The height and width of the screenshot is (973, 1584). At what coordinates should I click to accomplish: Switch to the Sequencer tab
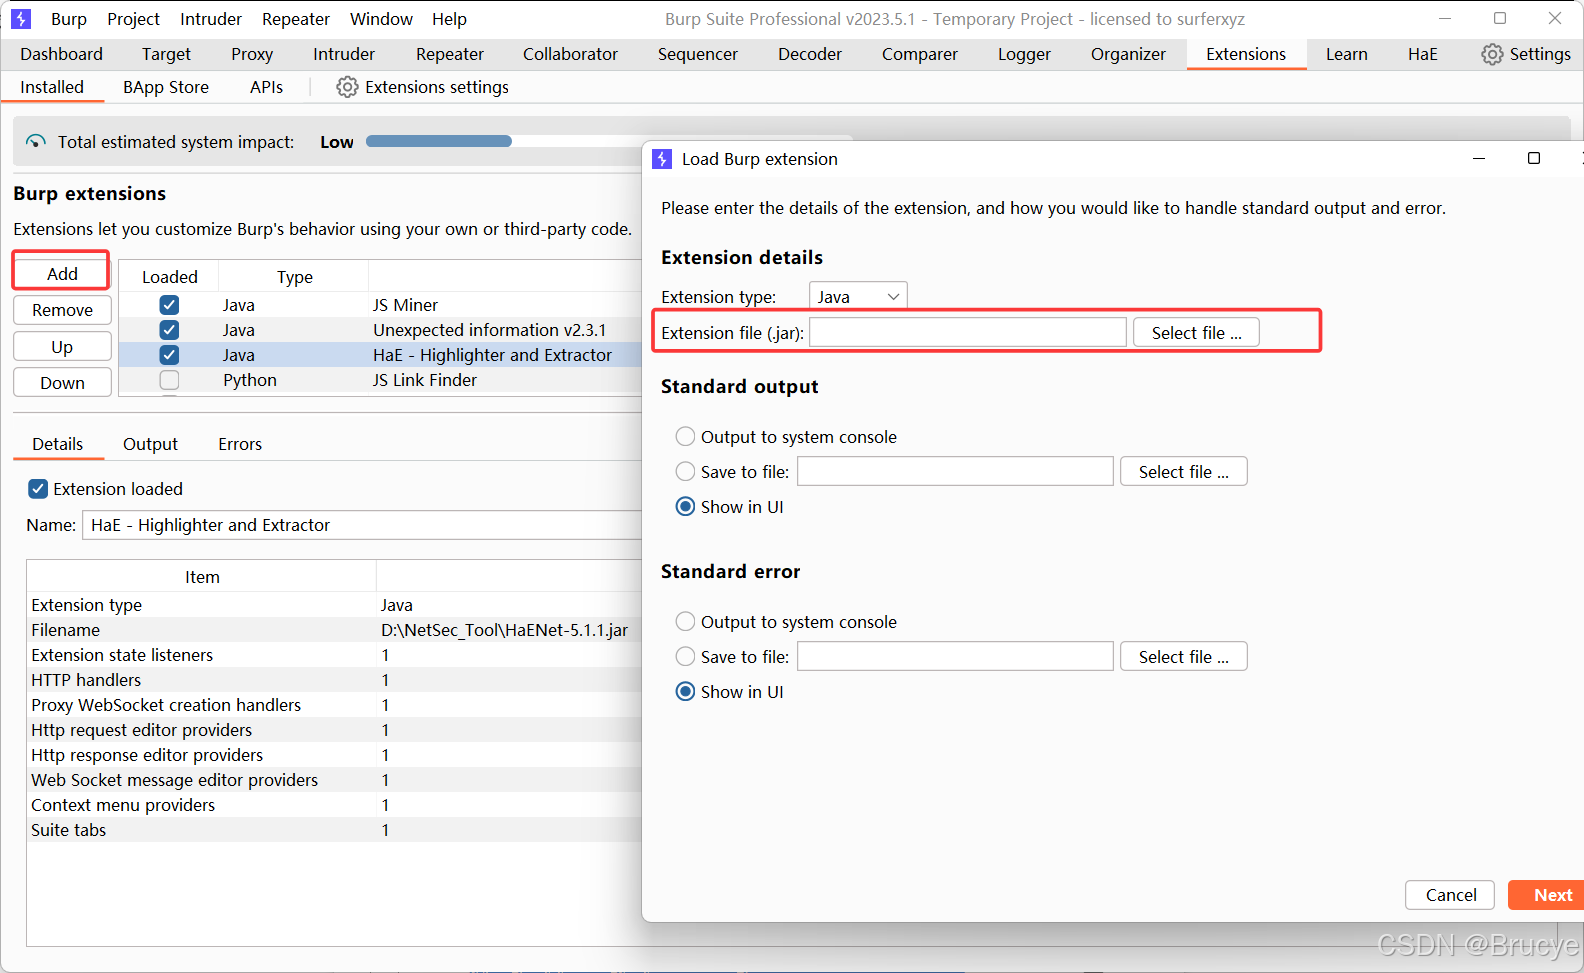(698, 54)
